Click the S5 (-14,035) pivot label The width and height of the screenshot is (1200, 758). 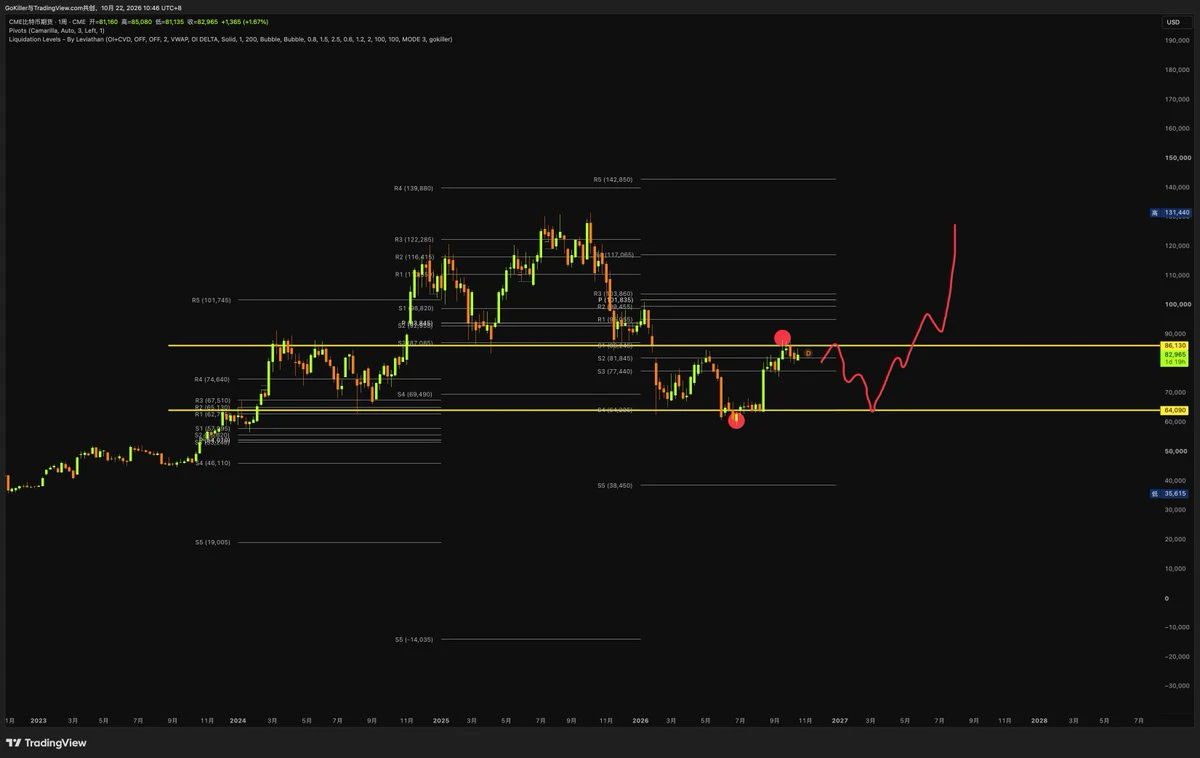[414, 639]
